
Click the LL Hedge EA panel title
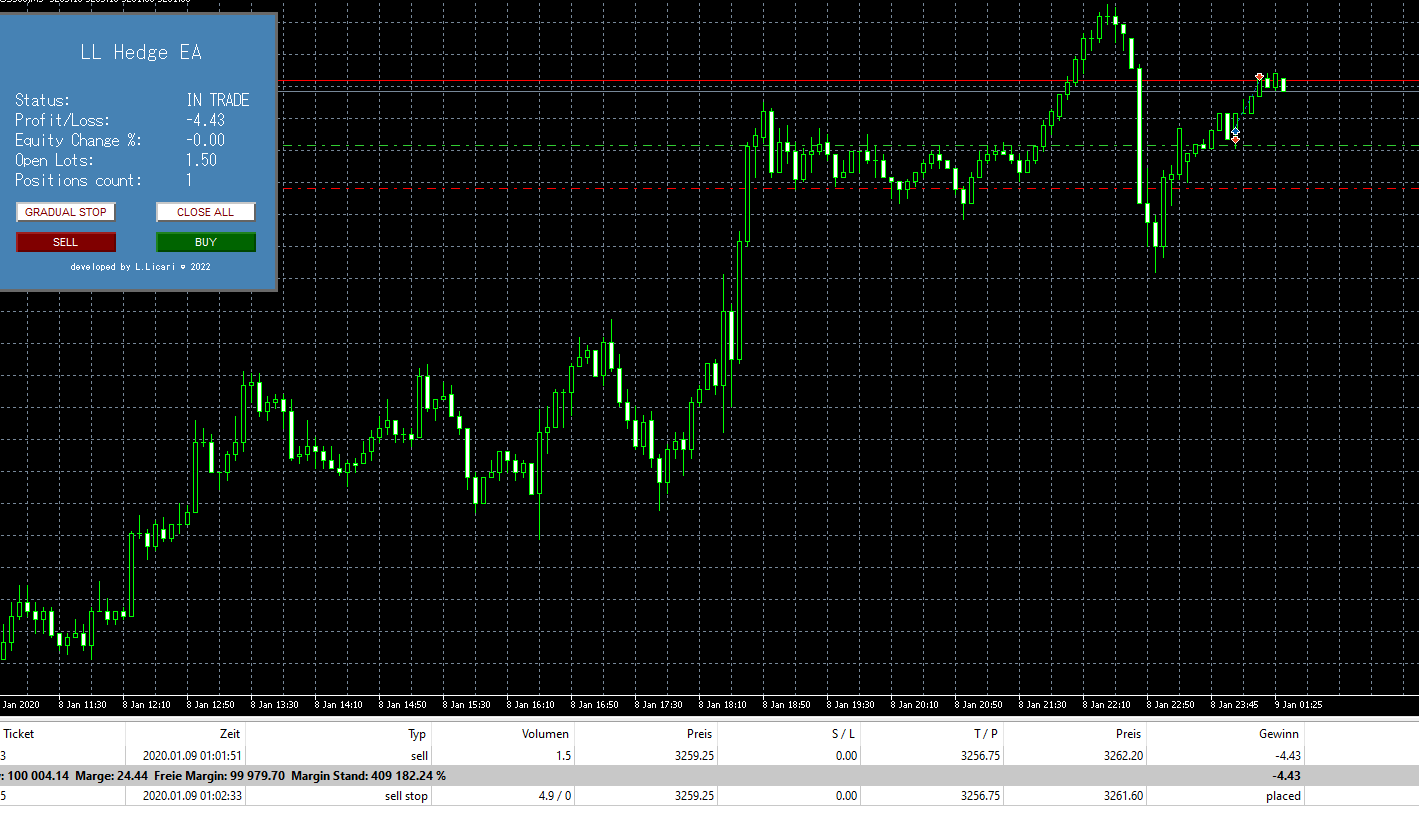[x=141, y=53]
